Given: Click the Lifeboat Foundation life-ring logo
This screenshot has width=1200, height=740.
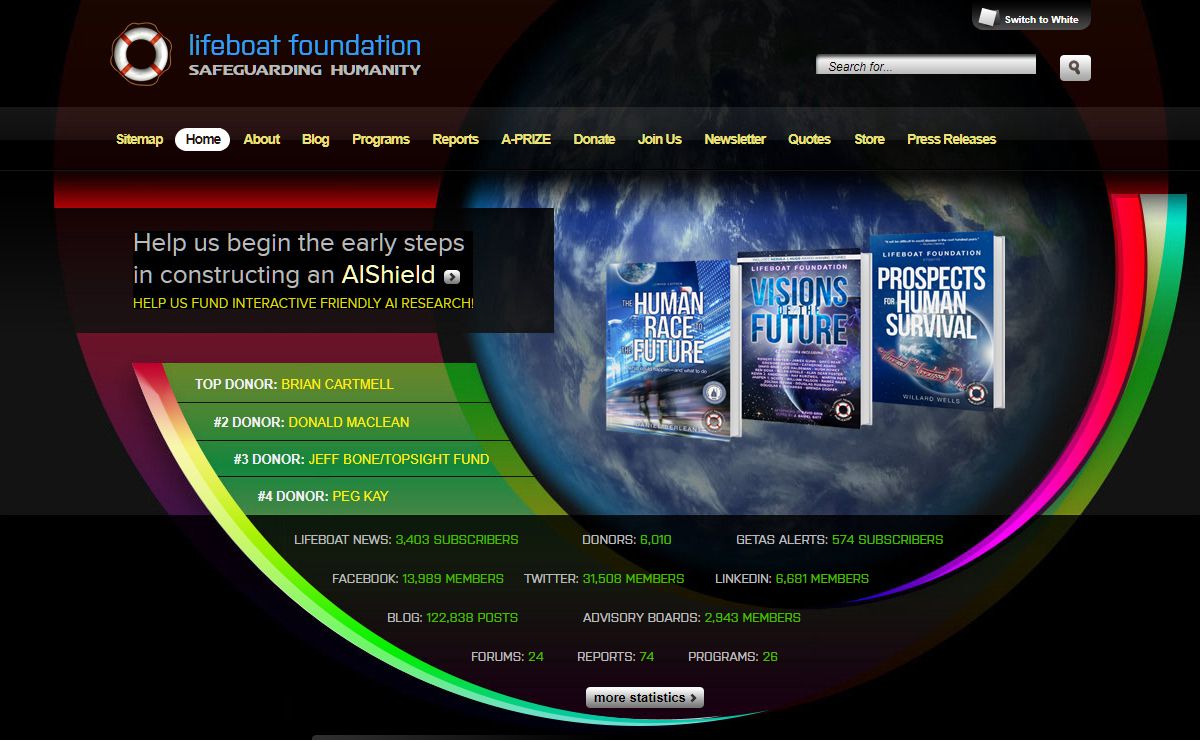Looking at the screenshot, I should [141, 55].
